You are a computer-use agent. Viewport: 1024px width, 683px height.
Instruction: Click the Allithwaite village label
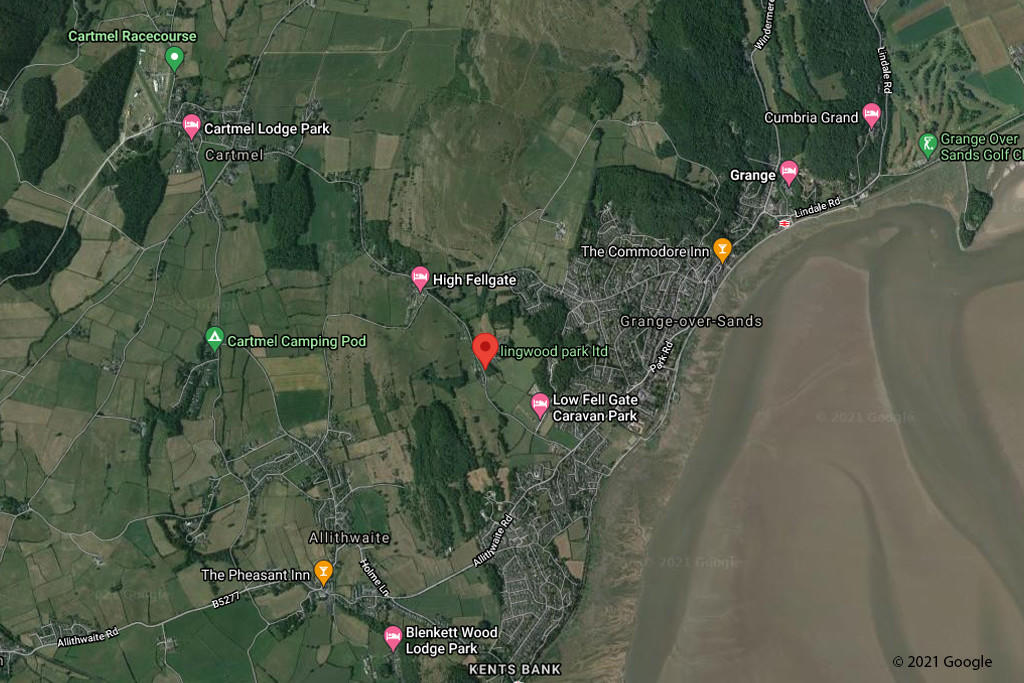point(349,537)
